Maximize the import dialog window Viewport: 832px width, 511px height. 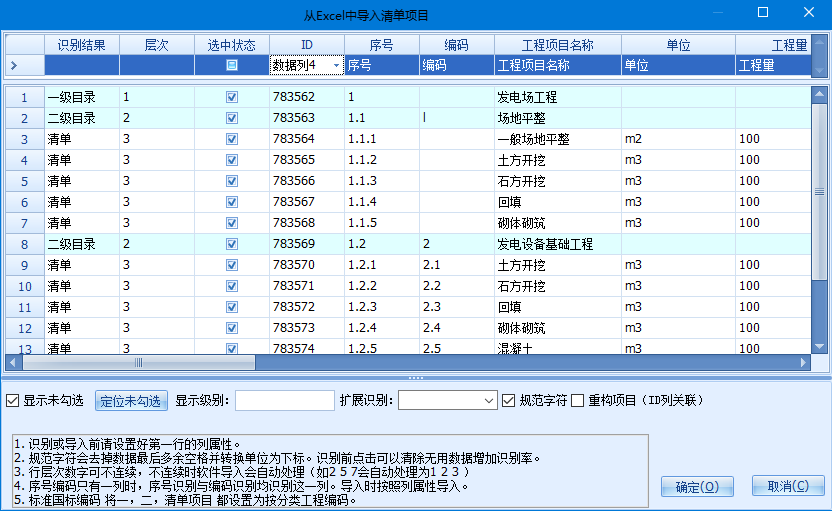[x=762, y=12]
